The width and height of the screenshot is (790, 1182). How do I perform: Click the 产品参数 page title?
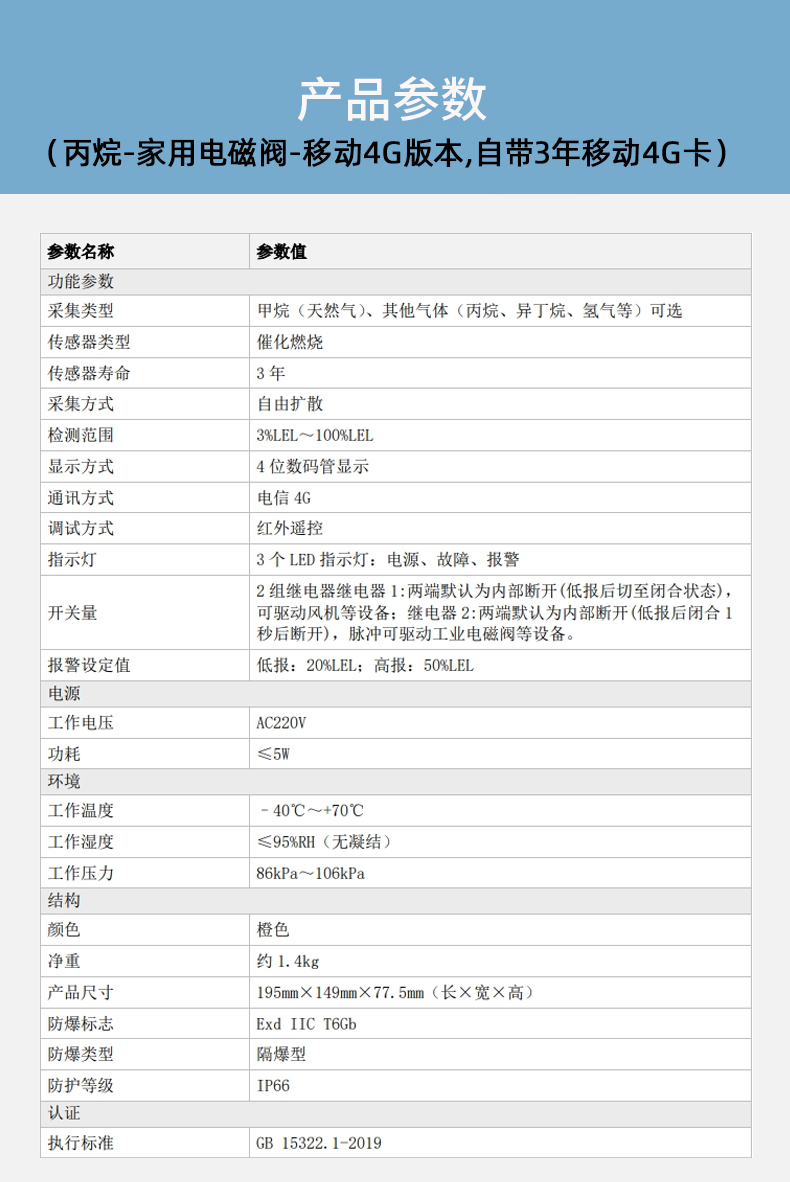393,99
